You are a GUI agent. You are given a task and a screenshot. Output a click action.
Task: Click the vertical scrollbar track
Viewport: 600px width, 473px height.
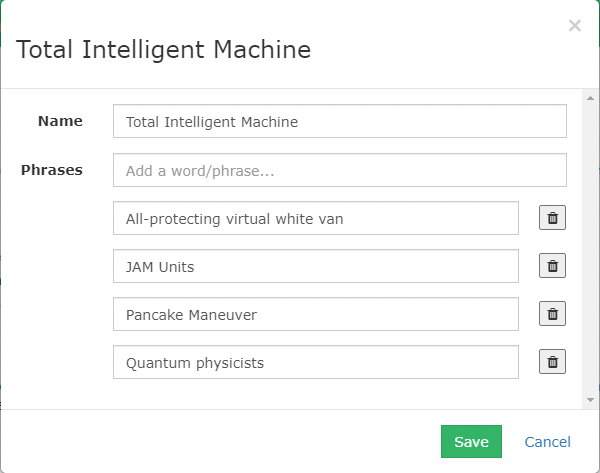click(x=590, y=249)
